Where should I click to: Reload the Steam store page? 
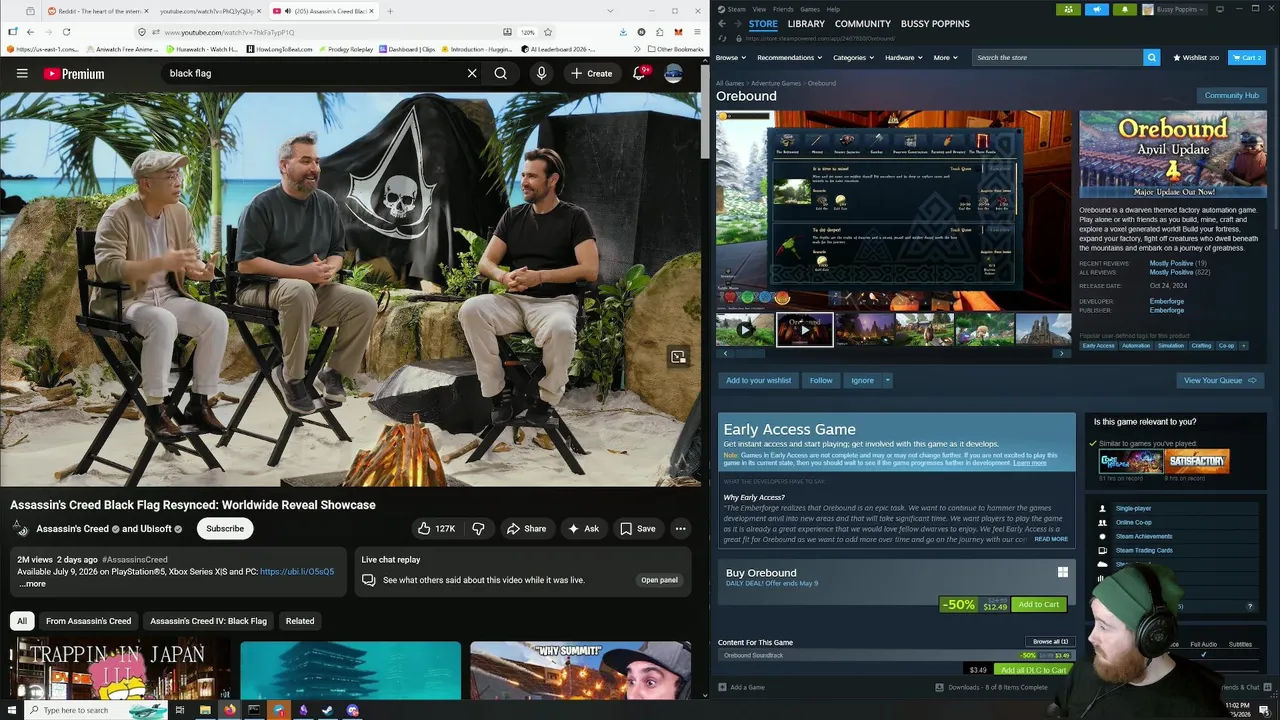724,38
